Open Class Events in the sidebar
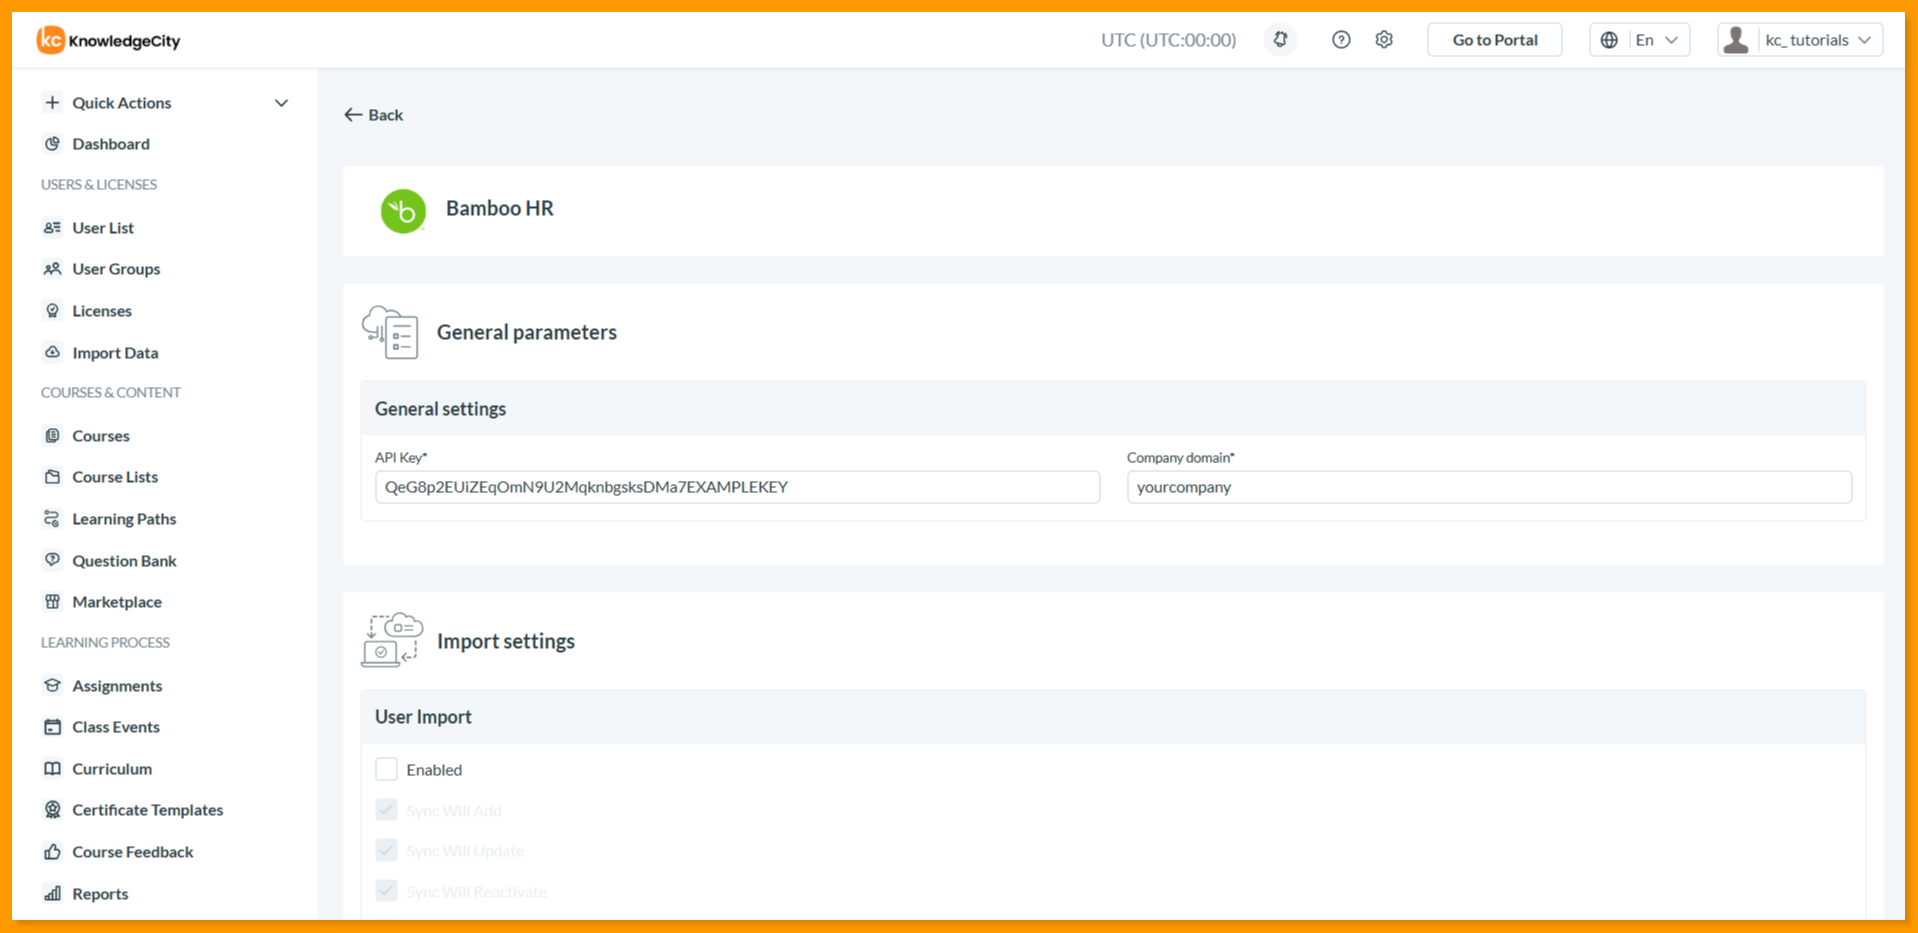 coord(116,727)
